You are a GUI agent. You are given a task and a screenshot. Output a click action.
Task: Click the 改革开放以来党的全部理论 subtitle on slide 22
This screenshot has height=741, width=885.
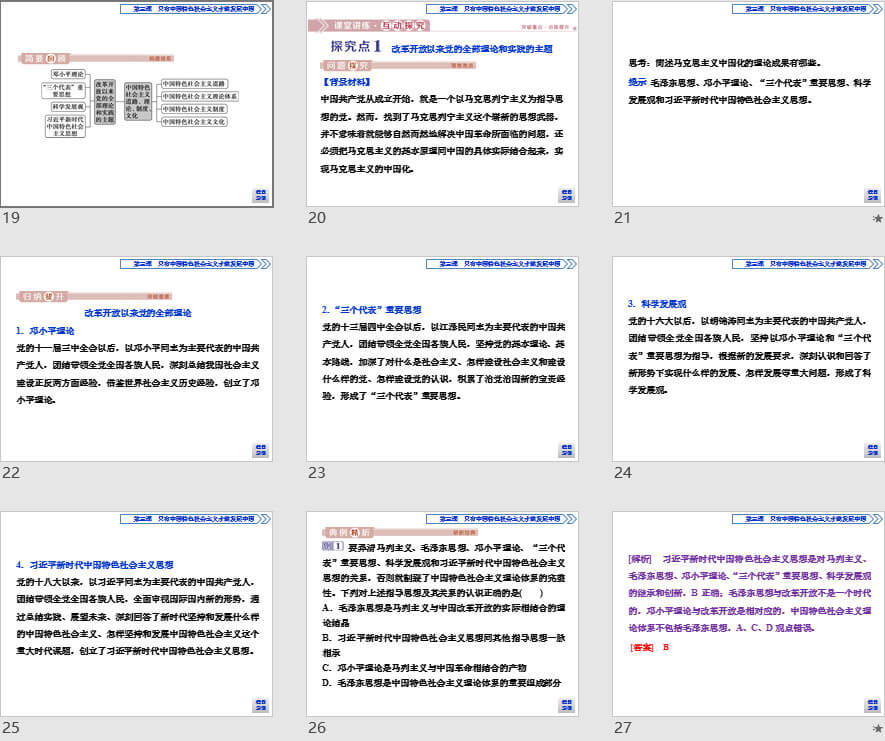coord(138,313)
